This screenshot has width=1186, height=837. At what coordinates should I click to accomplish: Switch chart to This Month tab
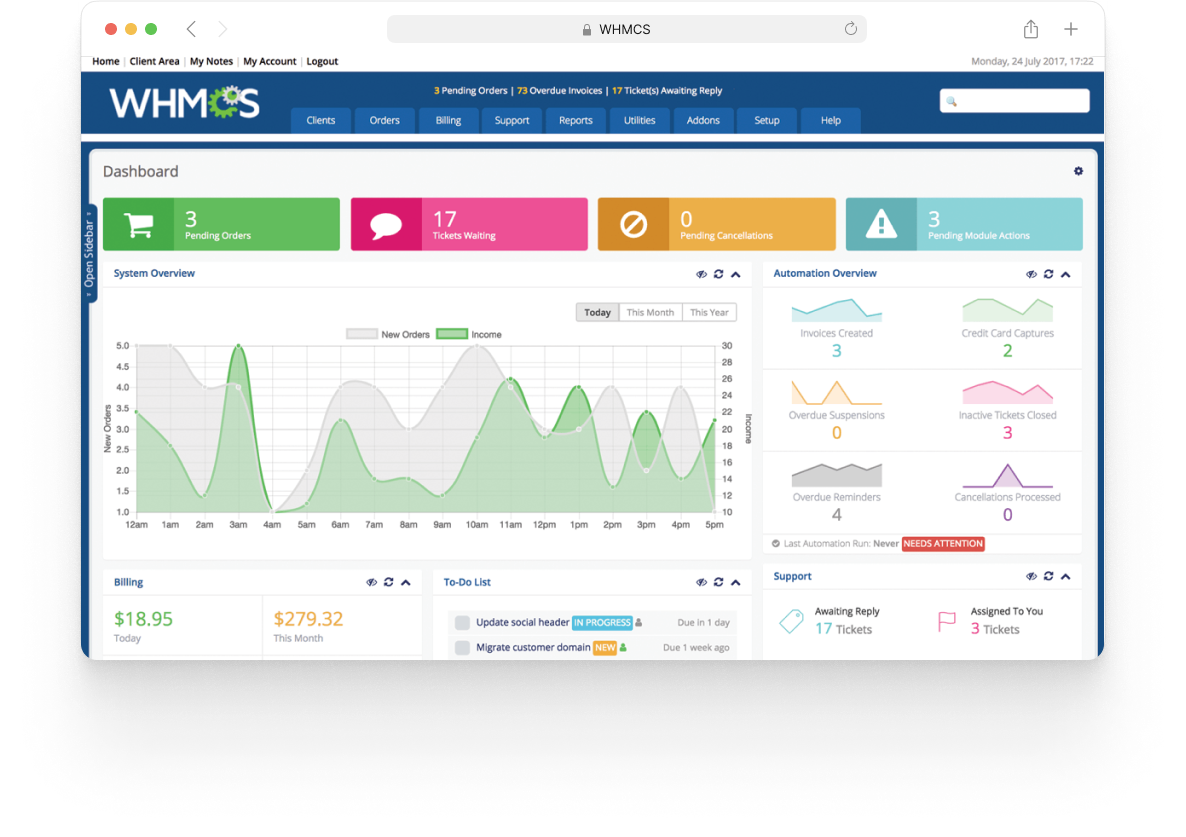click(x=650, y=312)
